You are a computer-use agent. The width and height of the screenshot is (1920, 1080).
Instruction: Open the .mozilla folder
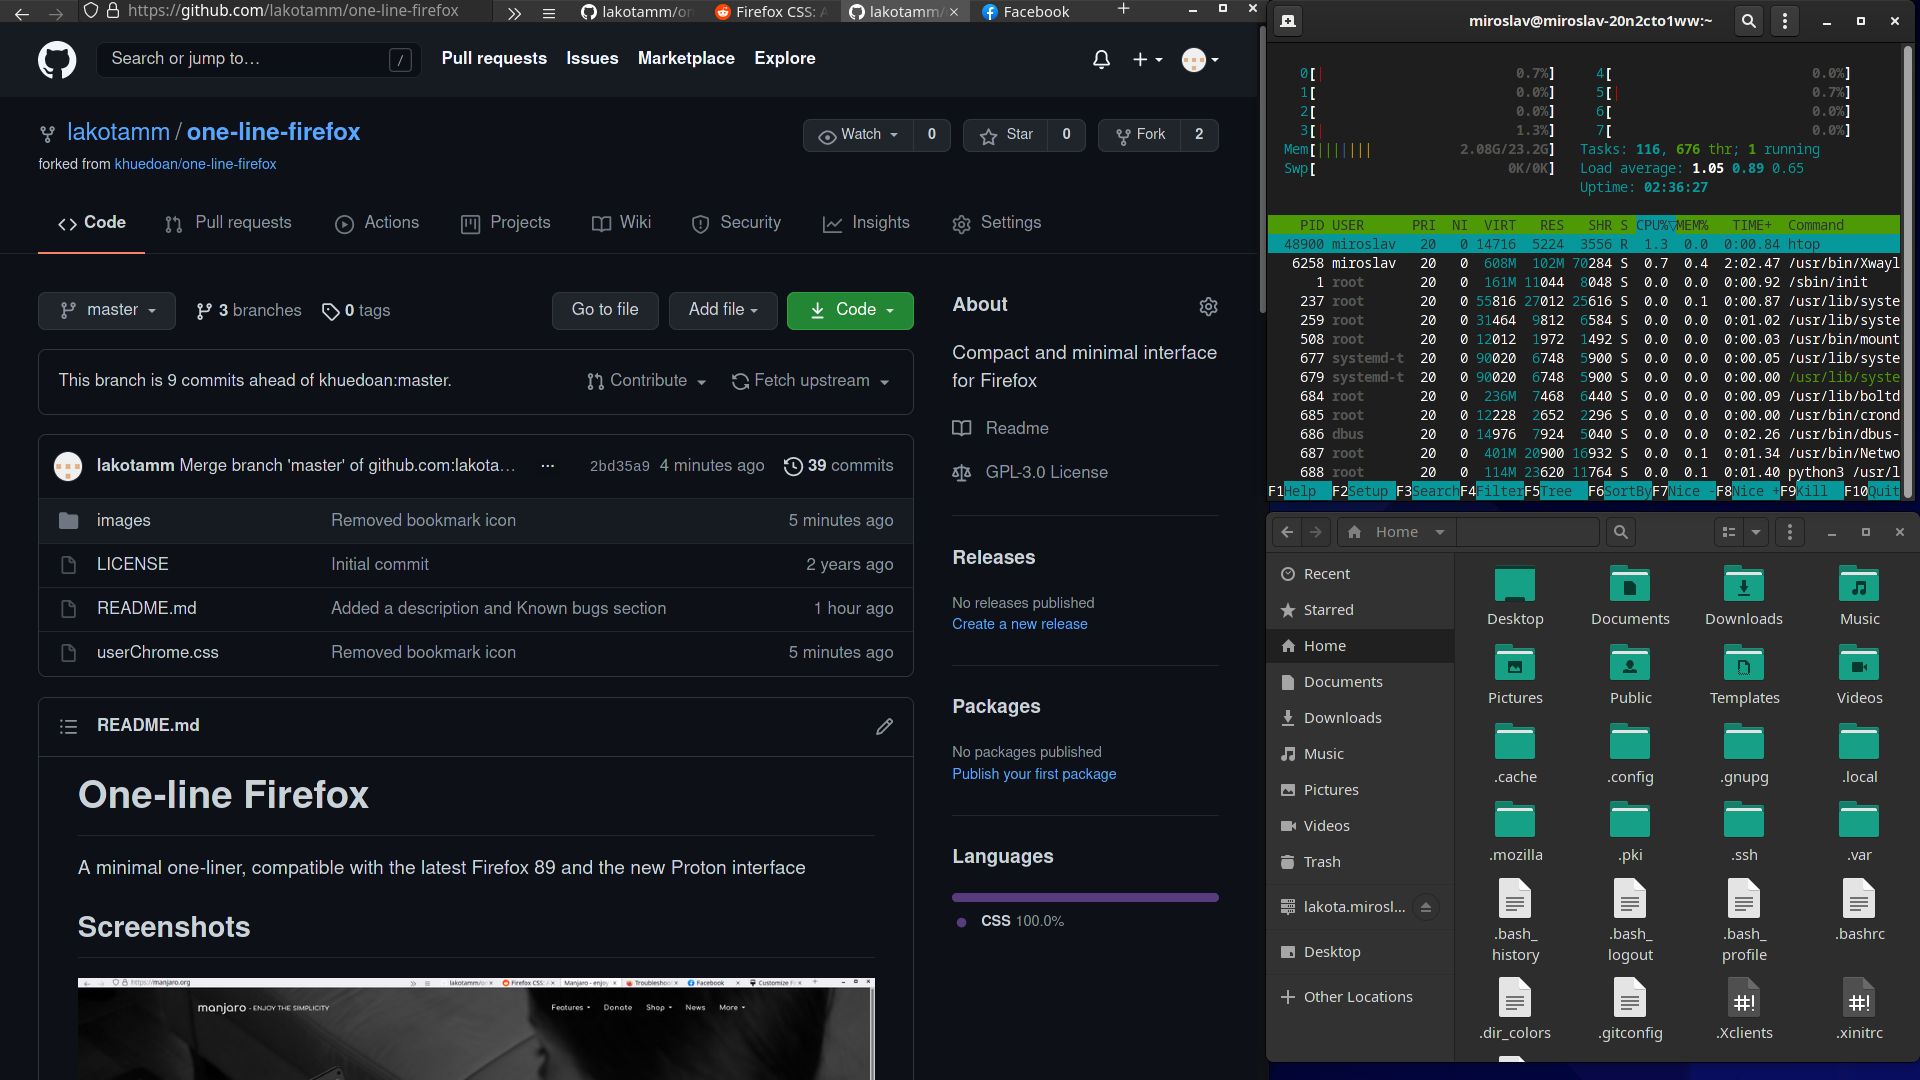click(1514, 820)
